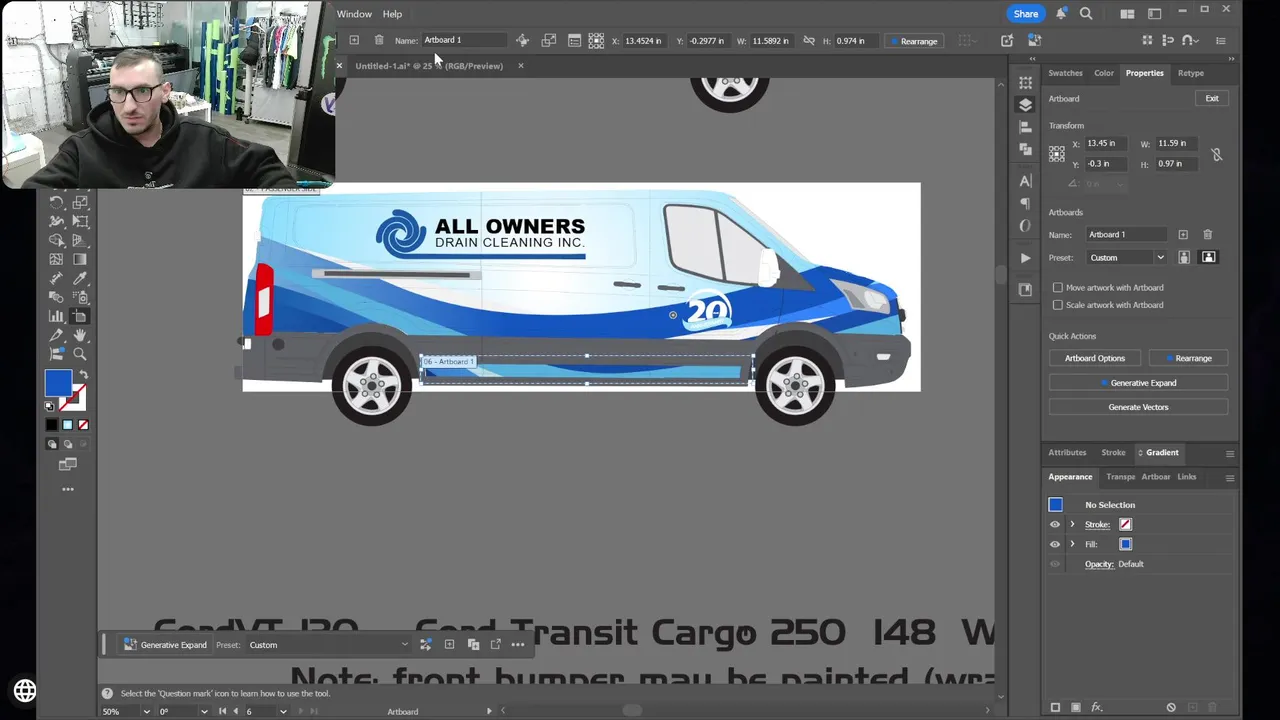
Task: Reset default fill and stroke
Action: click(x=49, y=406)
